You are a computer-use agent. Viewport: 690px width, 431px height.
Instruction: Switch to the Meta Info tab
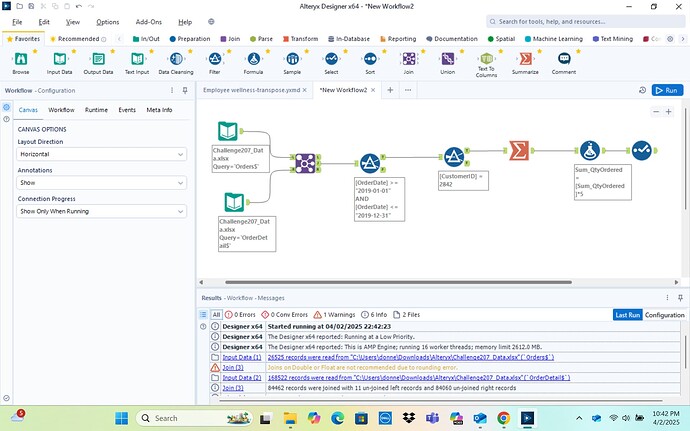(x=159, y=110)
